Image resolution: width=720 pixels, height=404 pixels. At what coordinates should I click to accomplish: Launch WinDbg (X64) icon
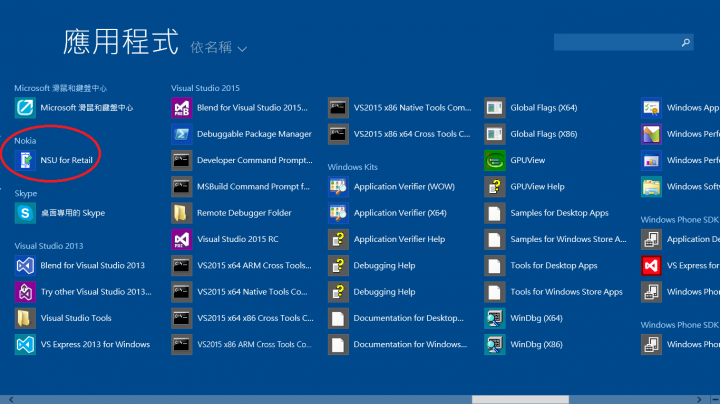point(495,318)
